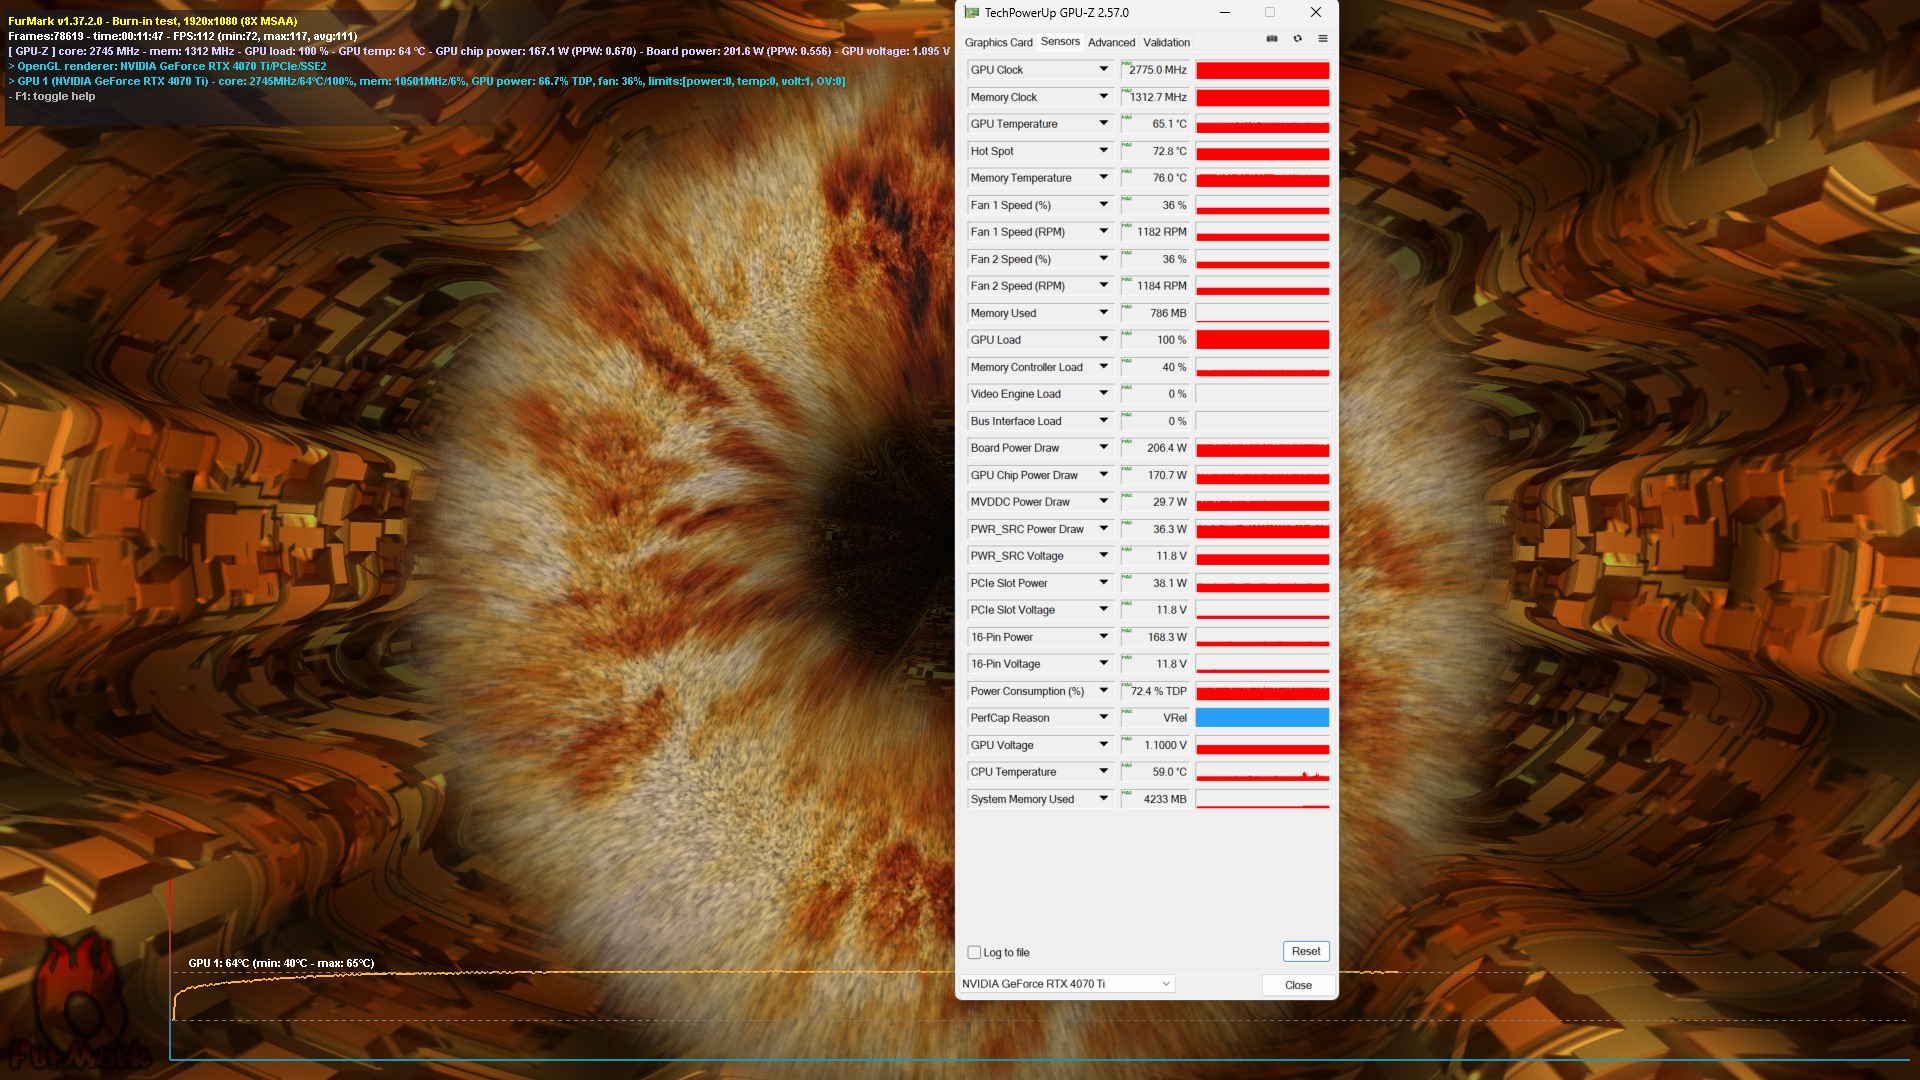Screen dimensions: 1920x1080
Task: Click the Close button in GPU-Z
Action: 1298,985
